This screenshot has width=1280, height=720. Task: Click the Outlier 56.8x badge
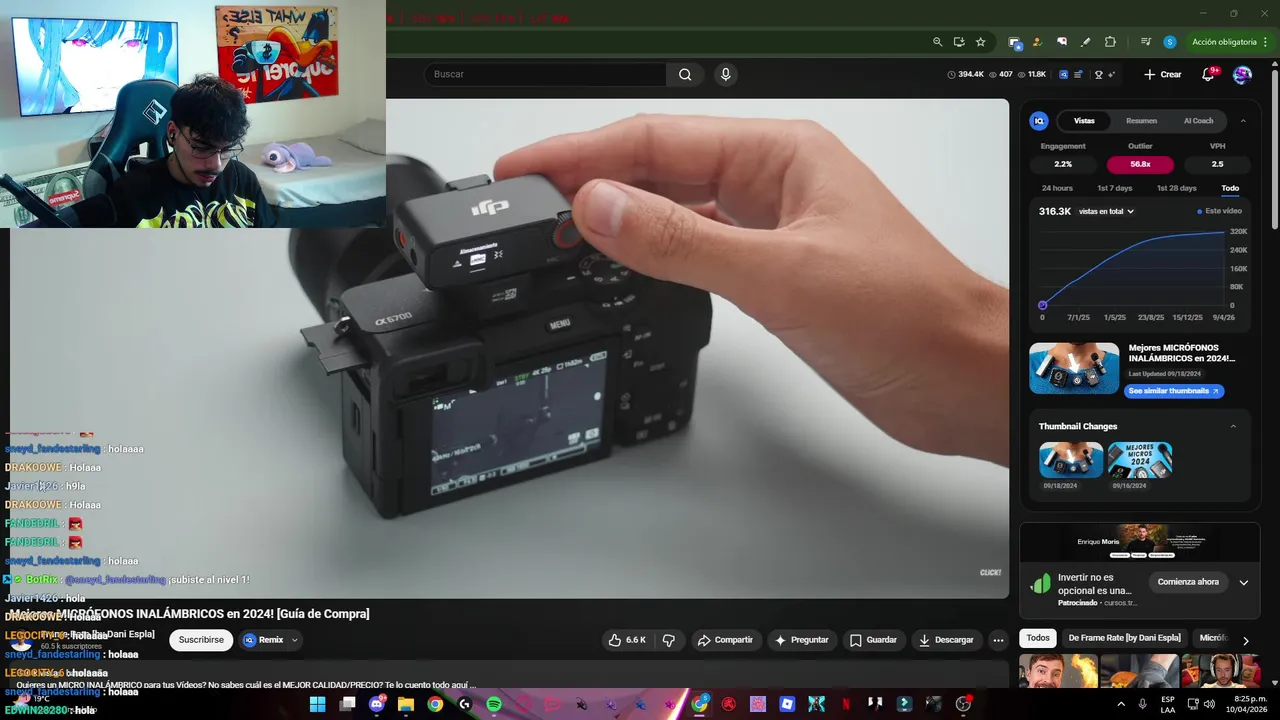1140,164
